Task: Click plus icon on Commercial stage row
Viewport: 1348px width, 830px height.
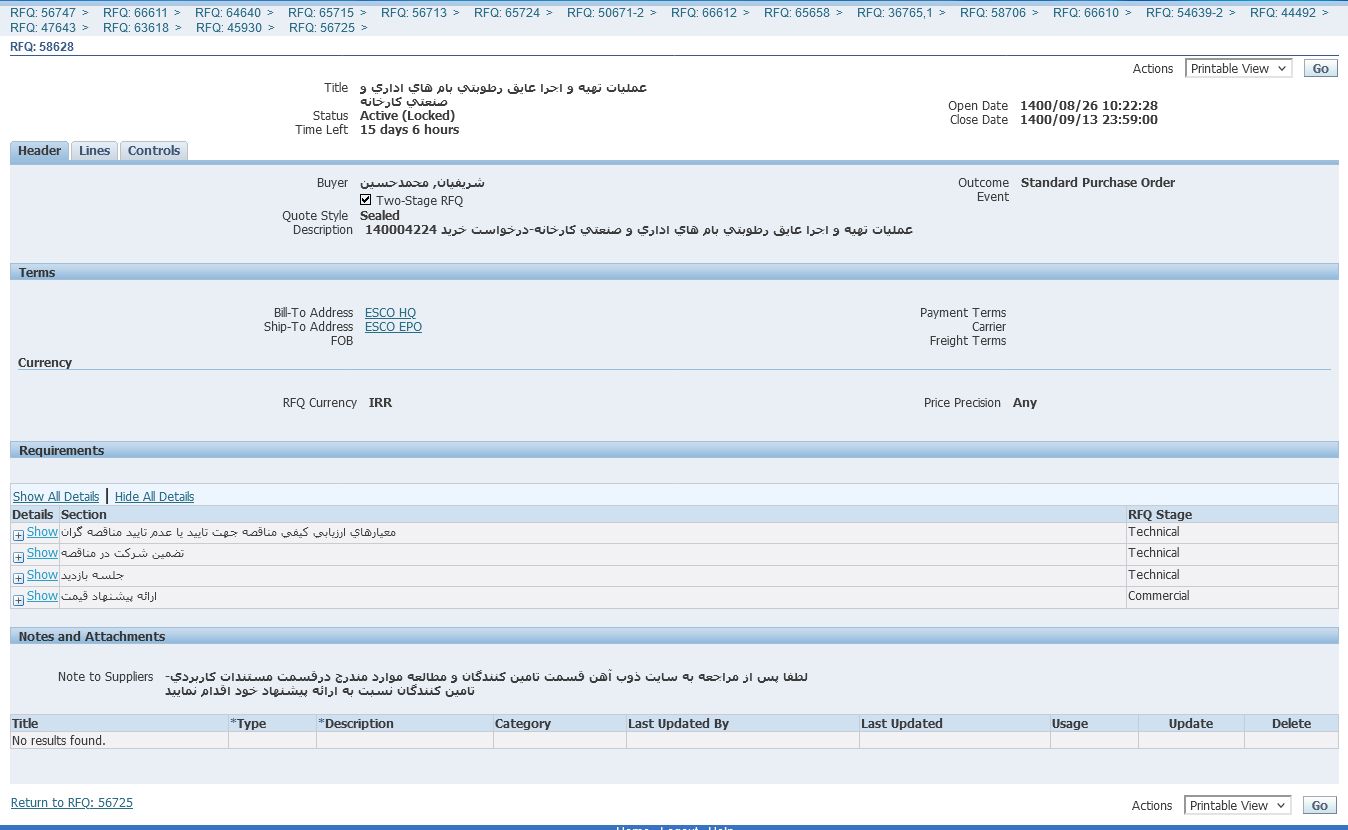Action: tap(18, 600)
